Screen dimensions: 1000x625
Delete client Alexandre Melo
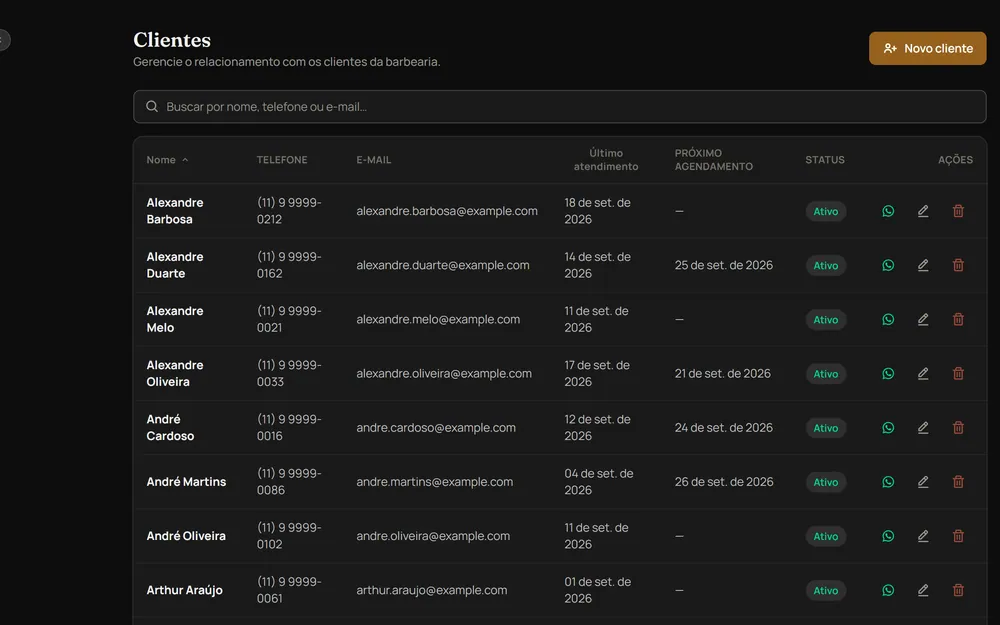point(958,320)
